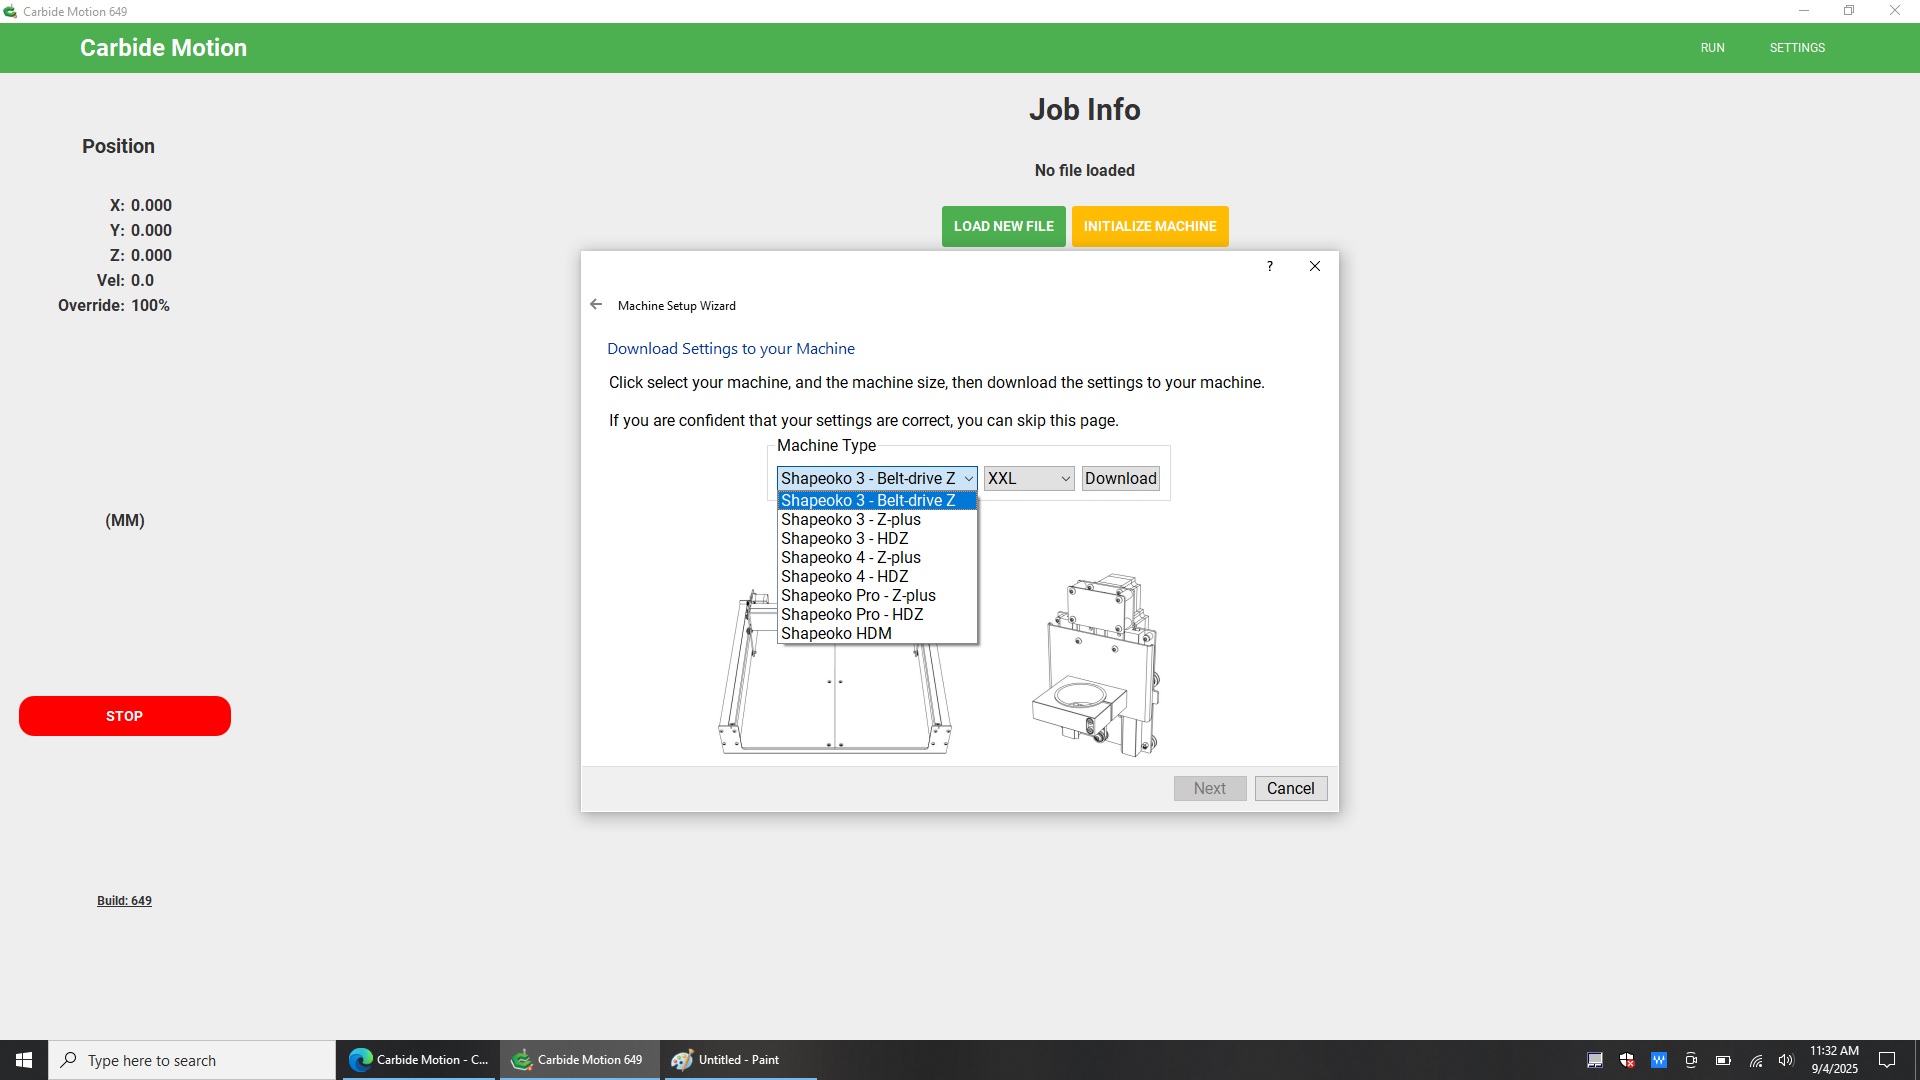Viewport: 1920px width, 1080px height.
Task: Click the wizard back arrow icon
Action: point(596,305)
